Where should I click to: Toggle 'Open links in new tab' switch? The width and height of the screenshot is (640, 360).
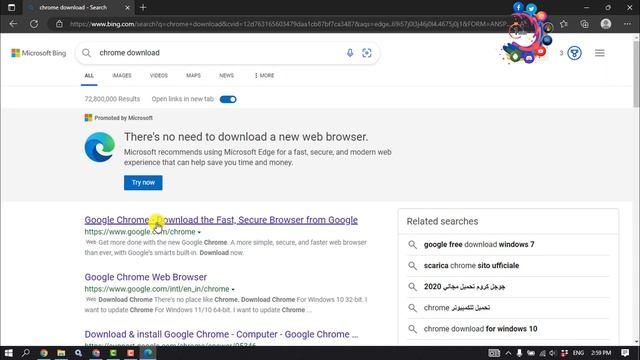click(228, 99)
